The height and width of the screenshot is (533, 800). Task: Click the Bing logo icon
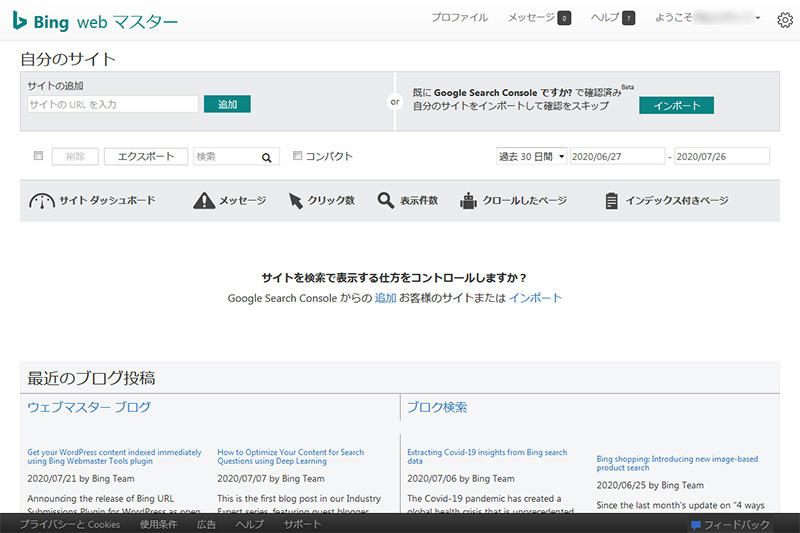coord(19,20)
